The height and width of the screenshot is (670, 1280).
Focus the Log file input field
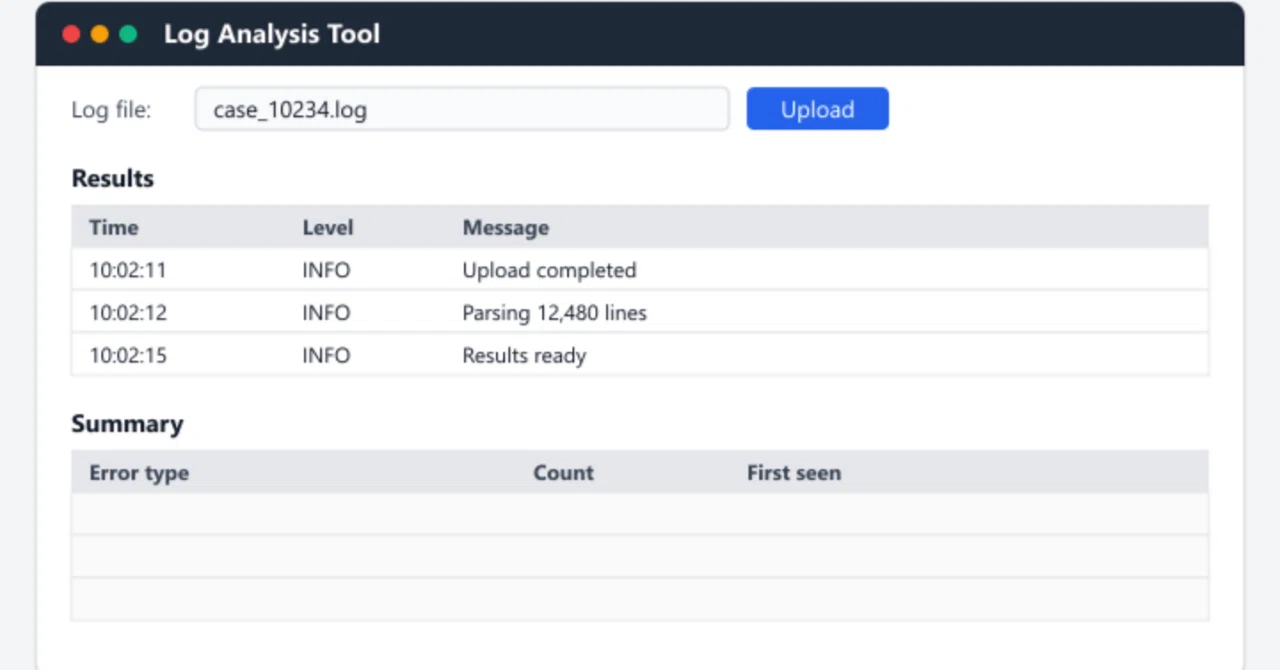coord(462,109)
